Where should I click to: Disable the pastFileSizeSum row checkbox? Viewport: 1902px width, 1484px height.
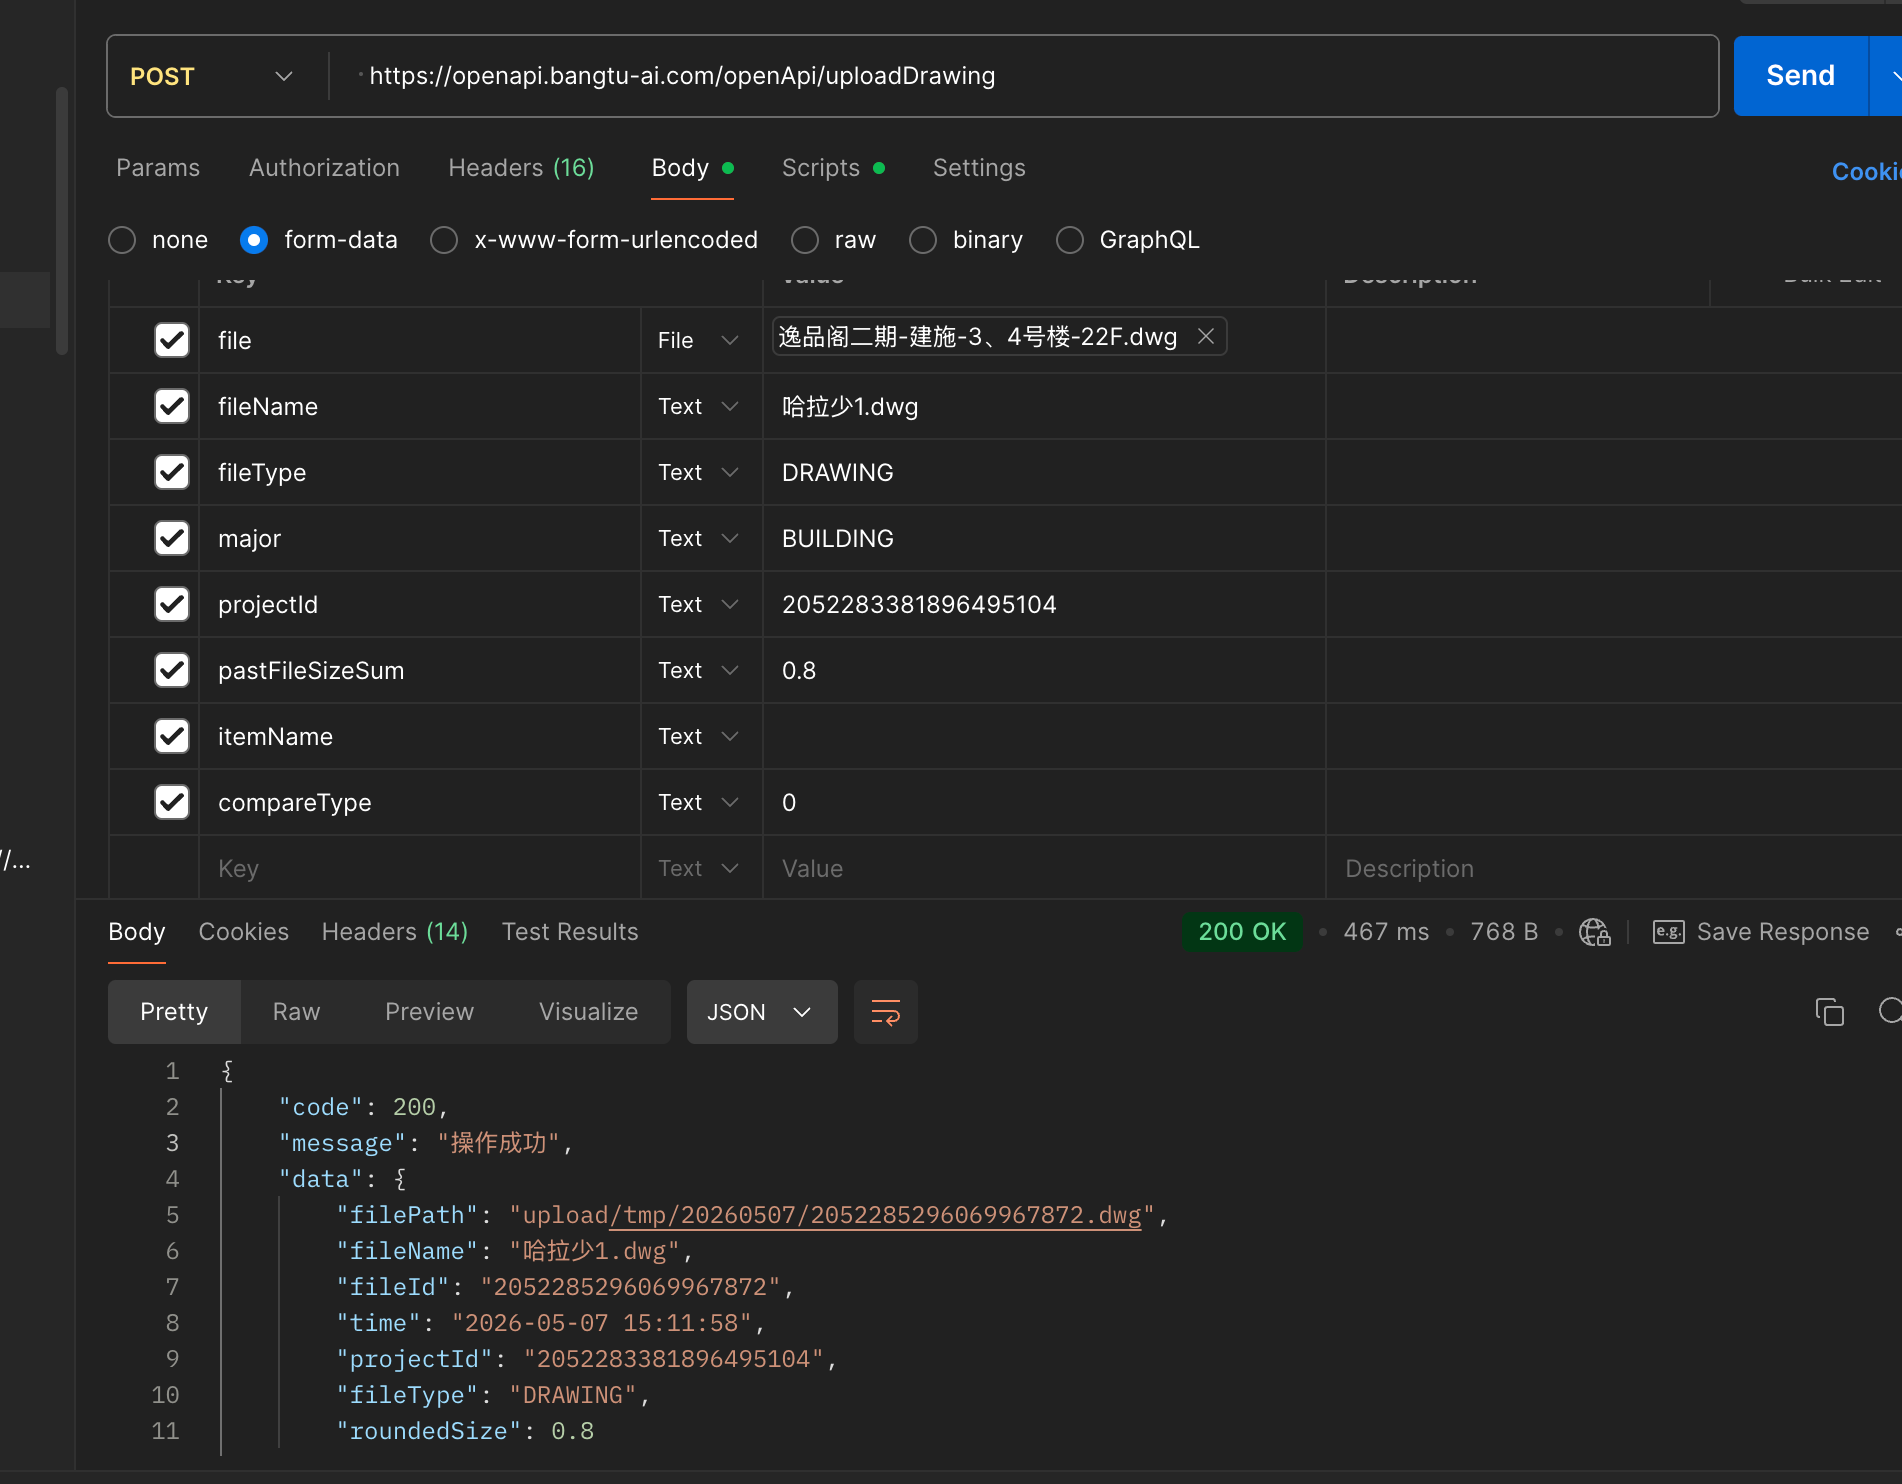pos(172,670)
